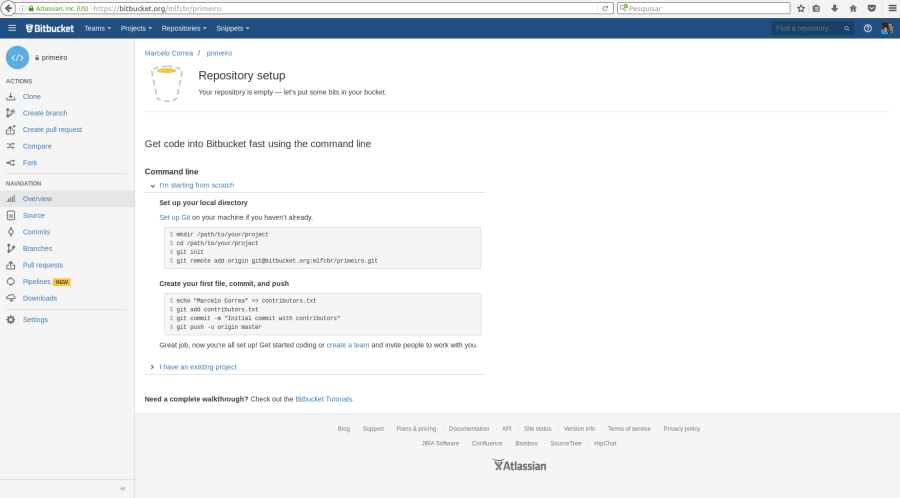900x498 pixels.
Task: Click the Create branch icon
Action: tap(11, 113)
